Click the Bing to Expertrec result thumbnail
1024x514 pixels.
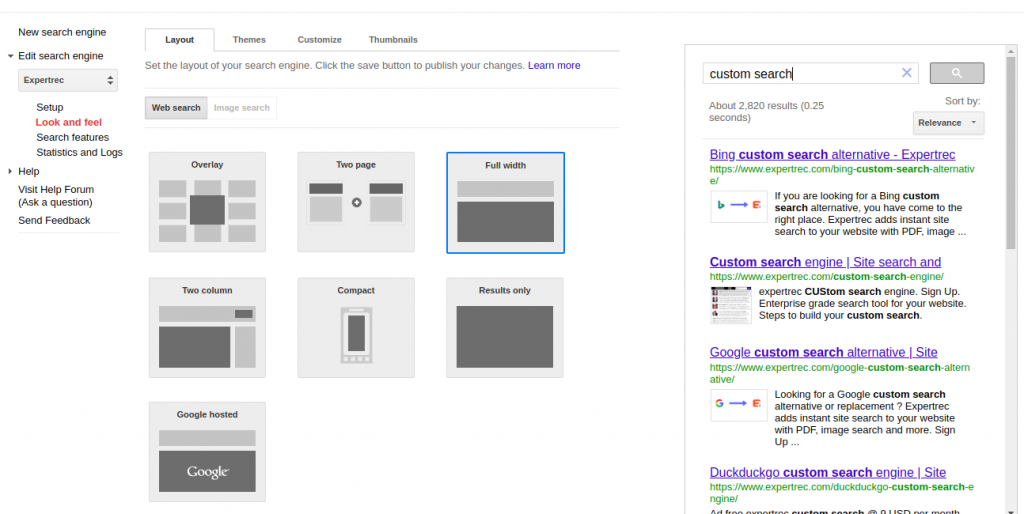pyautogui.click(x=739, y=206)
